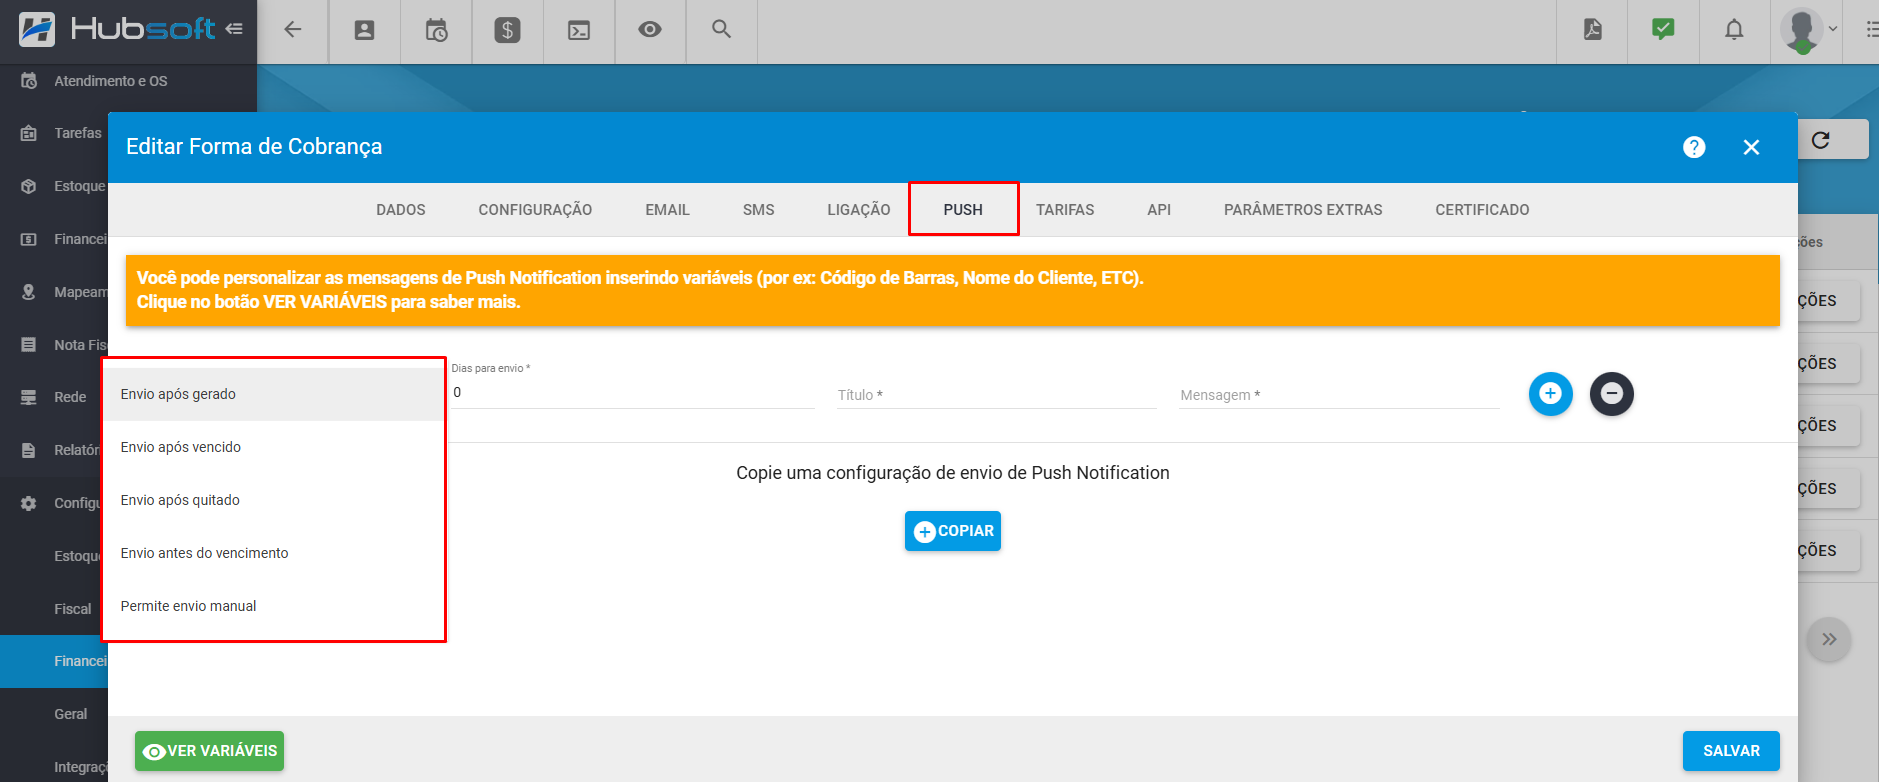The image size is (1879, 782).
Task: Switch to the TARIFAS tab
Action: (x=1065, y=210)
